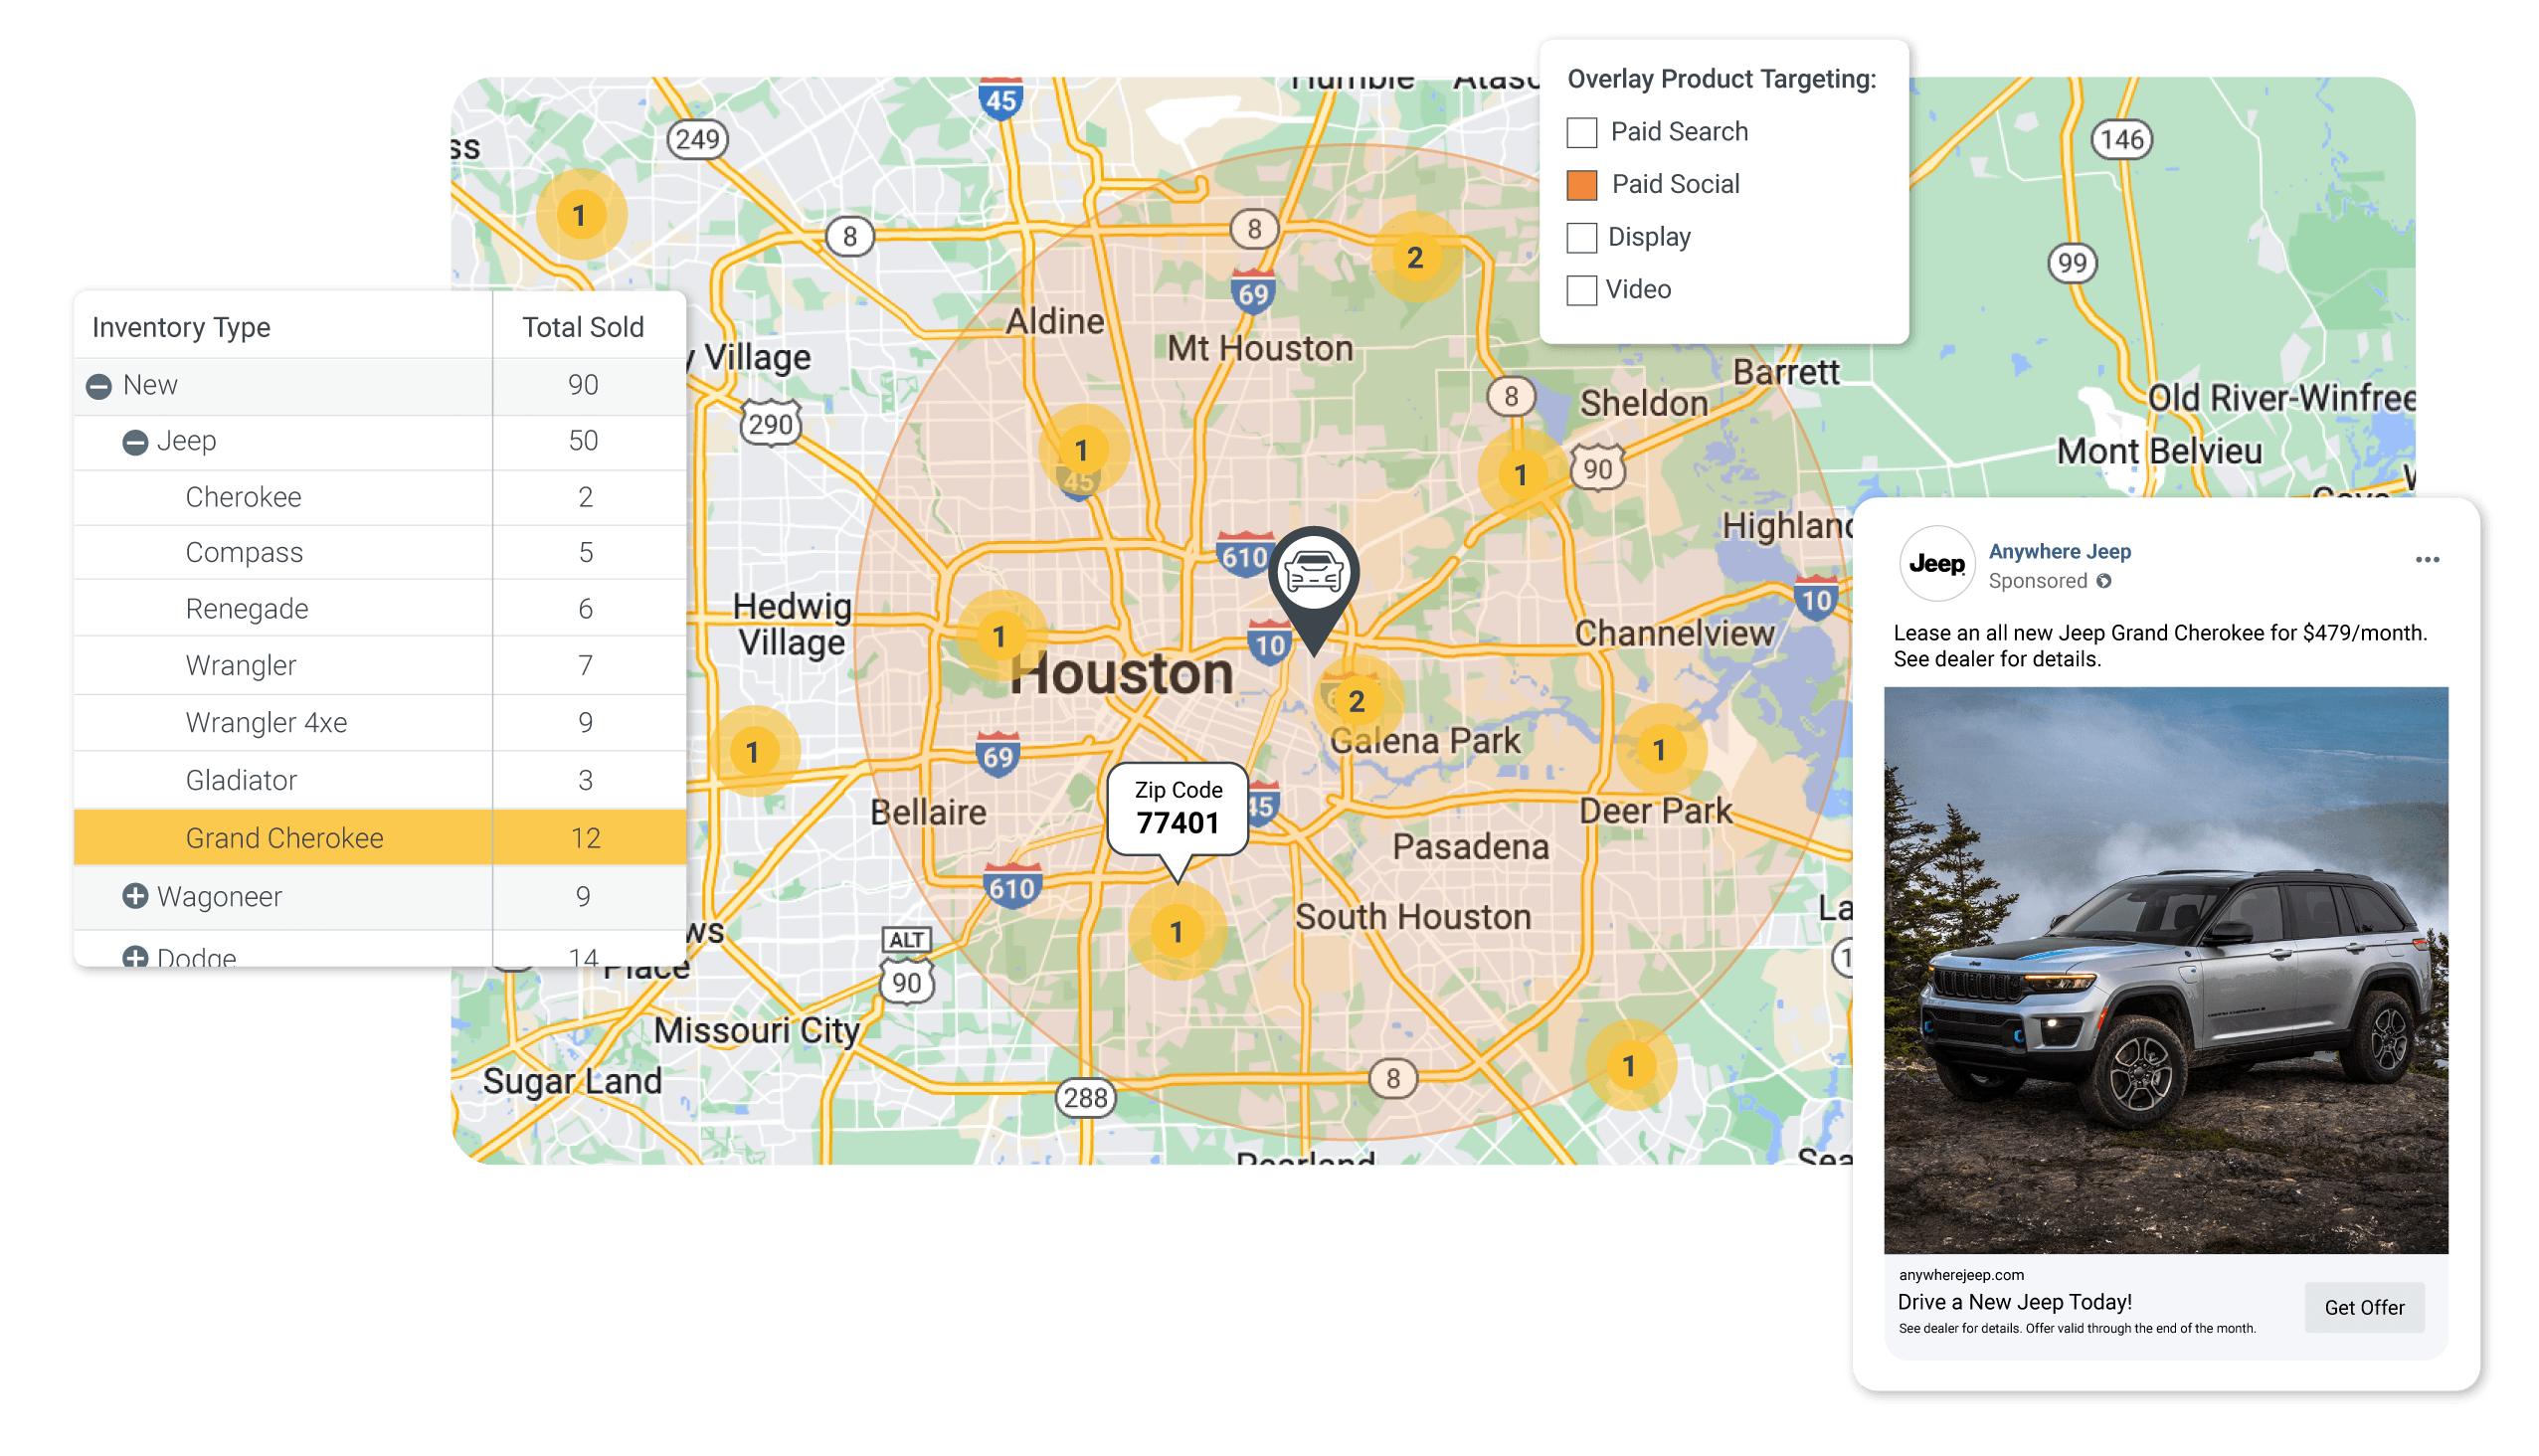Collapse the Jeep row

[135, 442]
